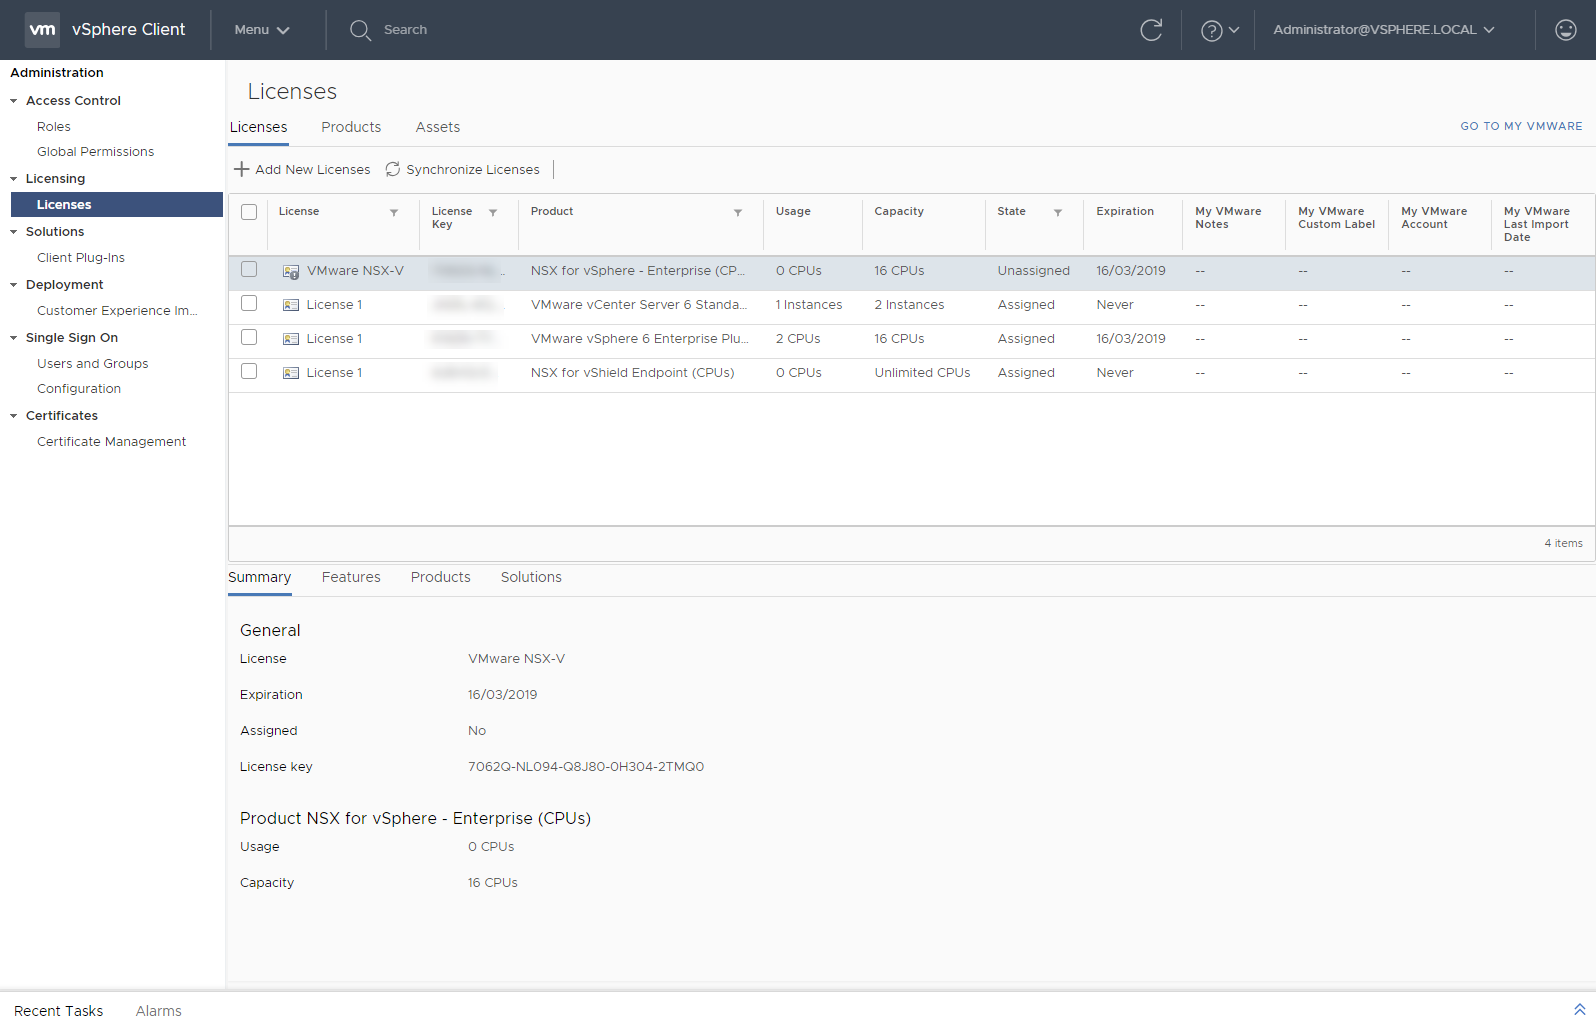The width and height of the screenshot is (1596, 1025).
Task: Click the search magnifier icon
Action: pyautogui.click(x=360, y=30)
